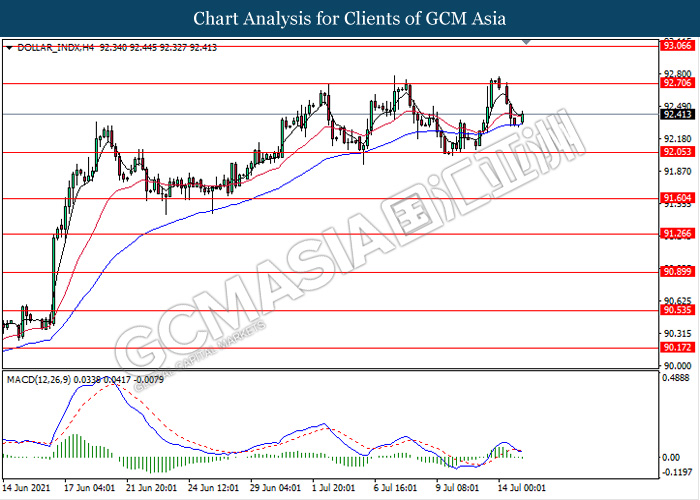Image resolution: width=700 pixels, height=500 pixels.
Task: Select the 90.535 price level label
Action: (x=677, y=310)
